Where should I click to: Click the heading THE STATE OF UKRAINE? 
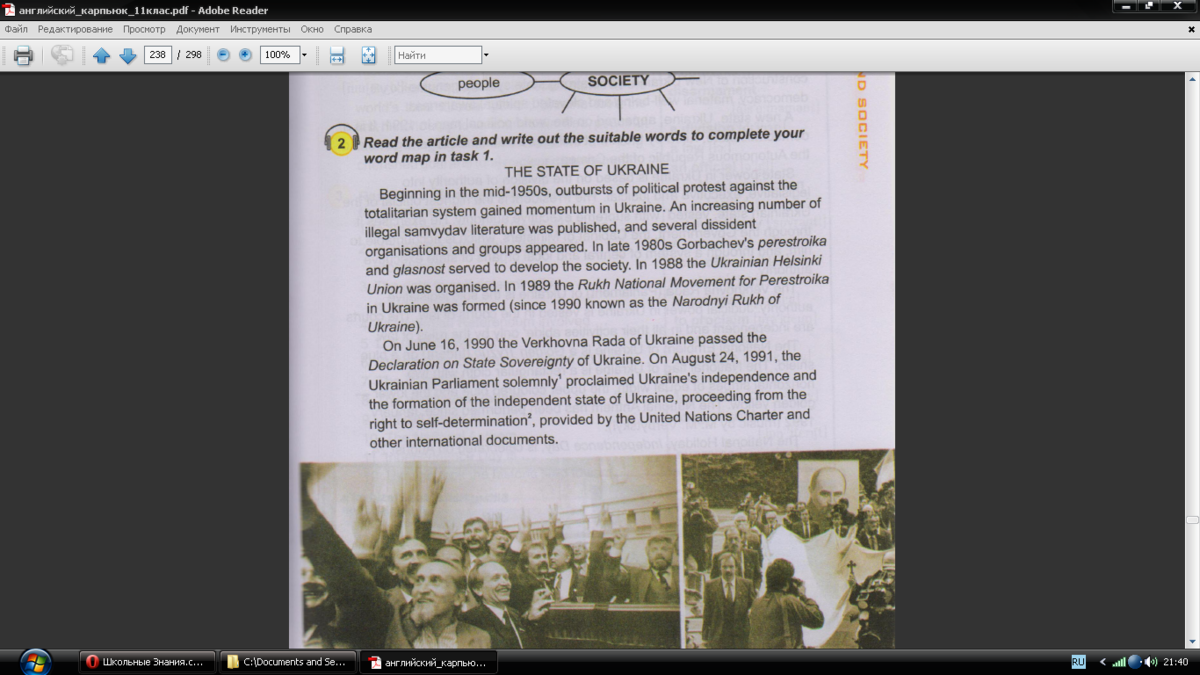[586, 169]
